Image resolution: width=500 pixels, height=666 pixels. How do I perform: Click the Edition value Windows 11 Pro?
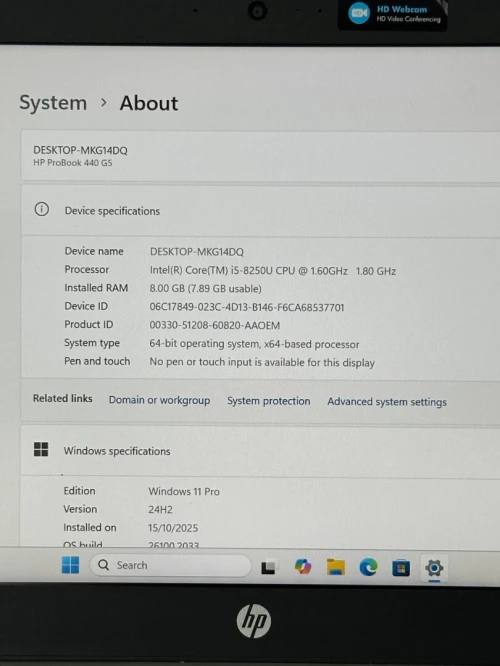pyautogui.click(x=184, y=491)
